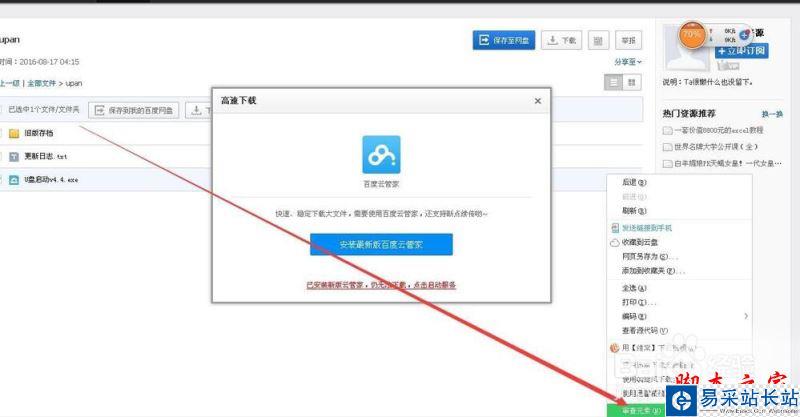800x417 pixels.
Task: Click the folder icon of 旧版存档
Action: pos(14,133)
